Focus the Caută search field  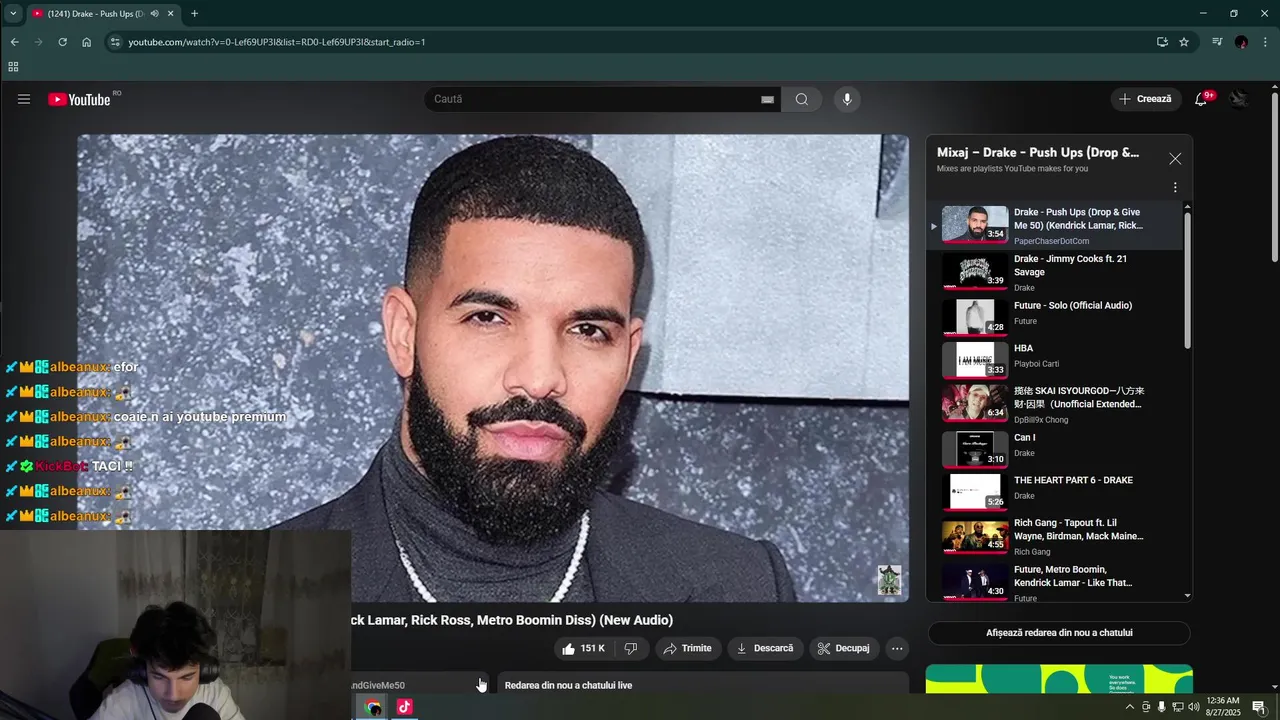[595, 99]
